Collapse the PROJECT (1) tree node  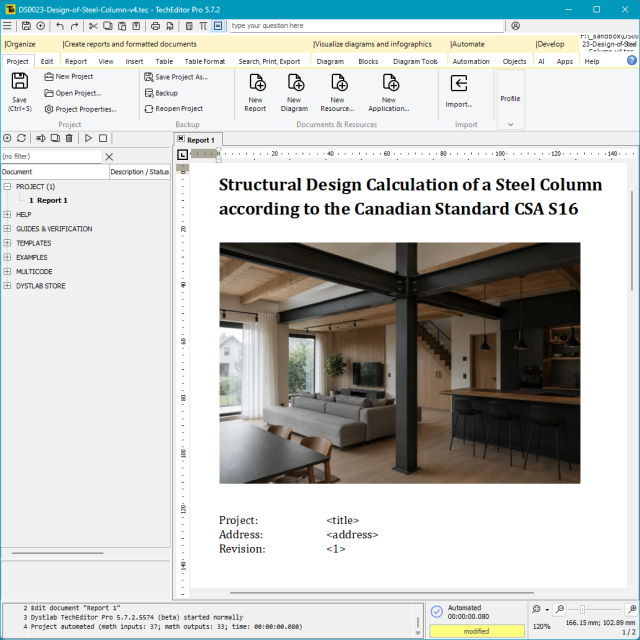[x=7, y=187]
